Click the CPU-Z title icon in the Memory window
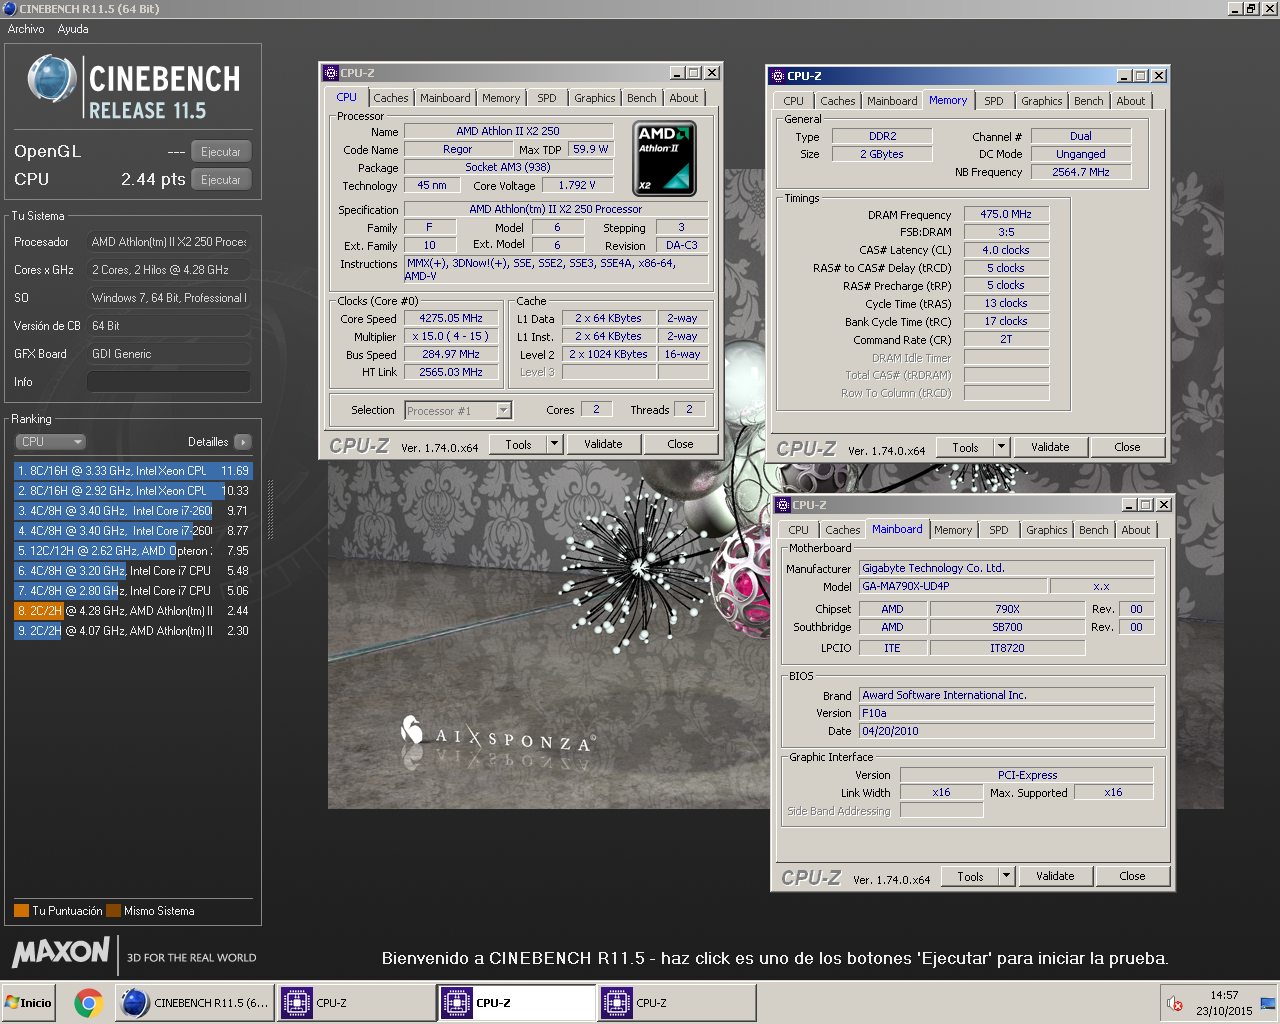The width and height of the screenshot is (1280, 1024). pos(778,76)
